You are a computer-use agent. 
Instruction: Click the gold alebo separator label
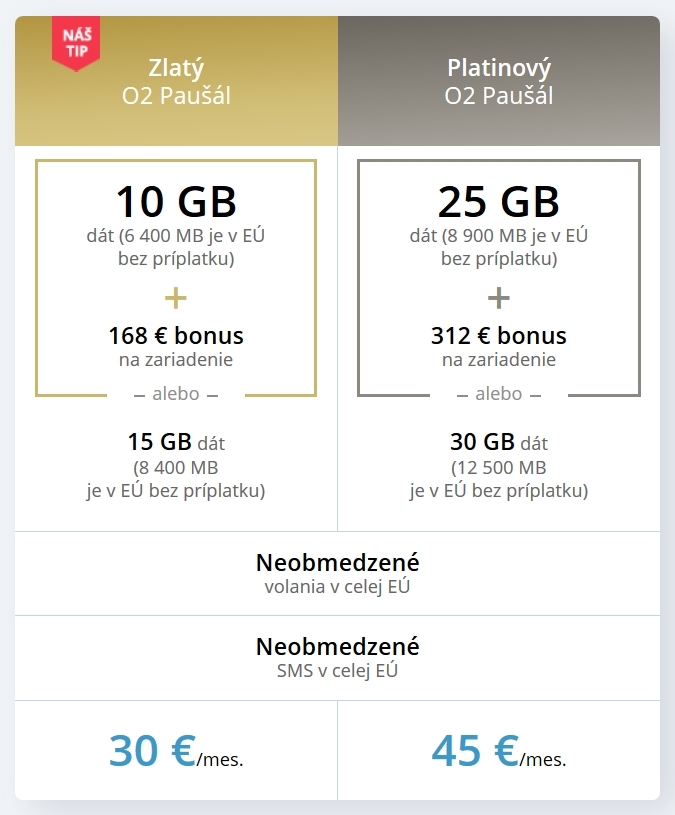(176, 394)
